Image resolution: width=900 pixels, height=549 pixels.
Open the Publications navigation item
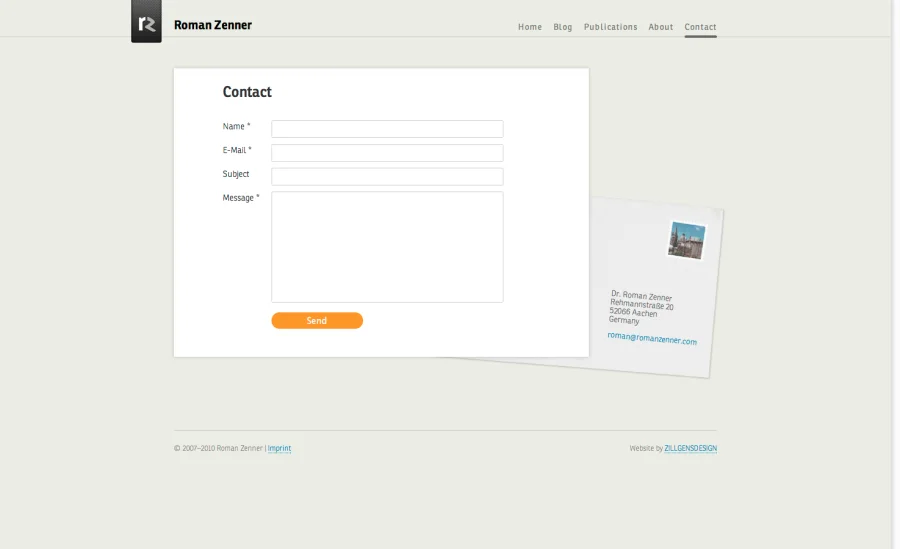click(x=610, y=27)
